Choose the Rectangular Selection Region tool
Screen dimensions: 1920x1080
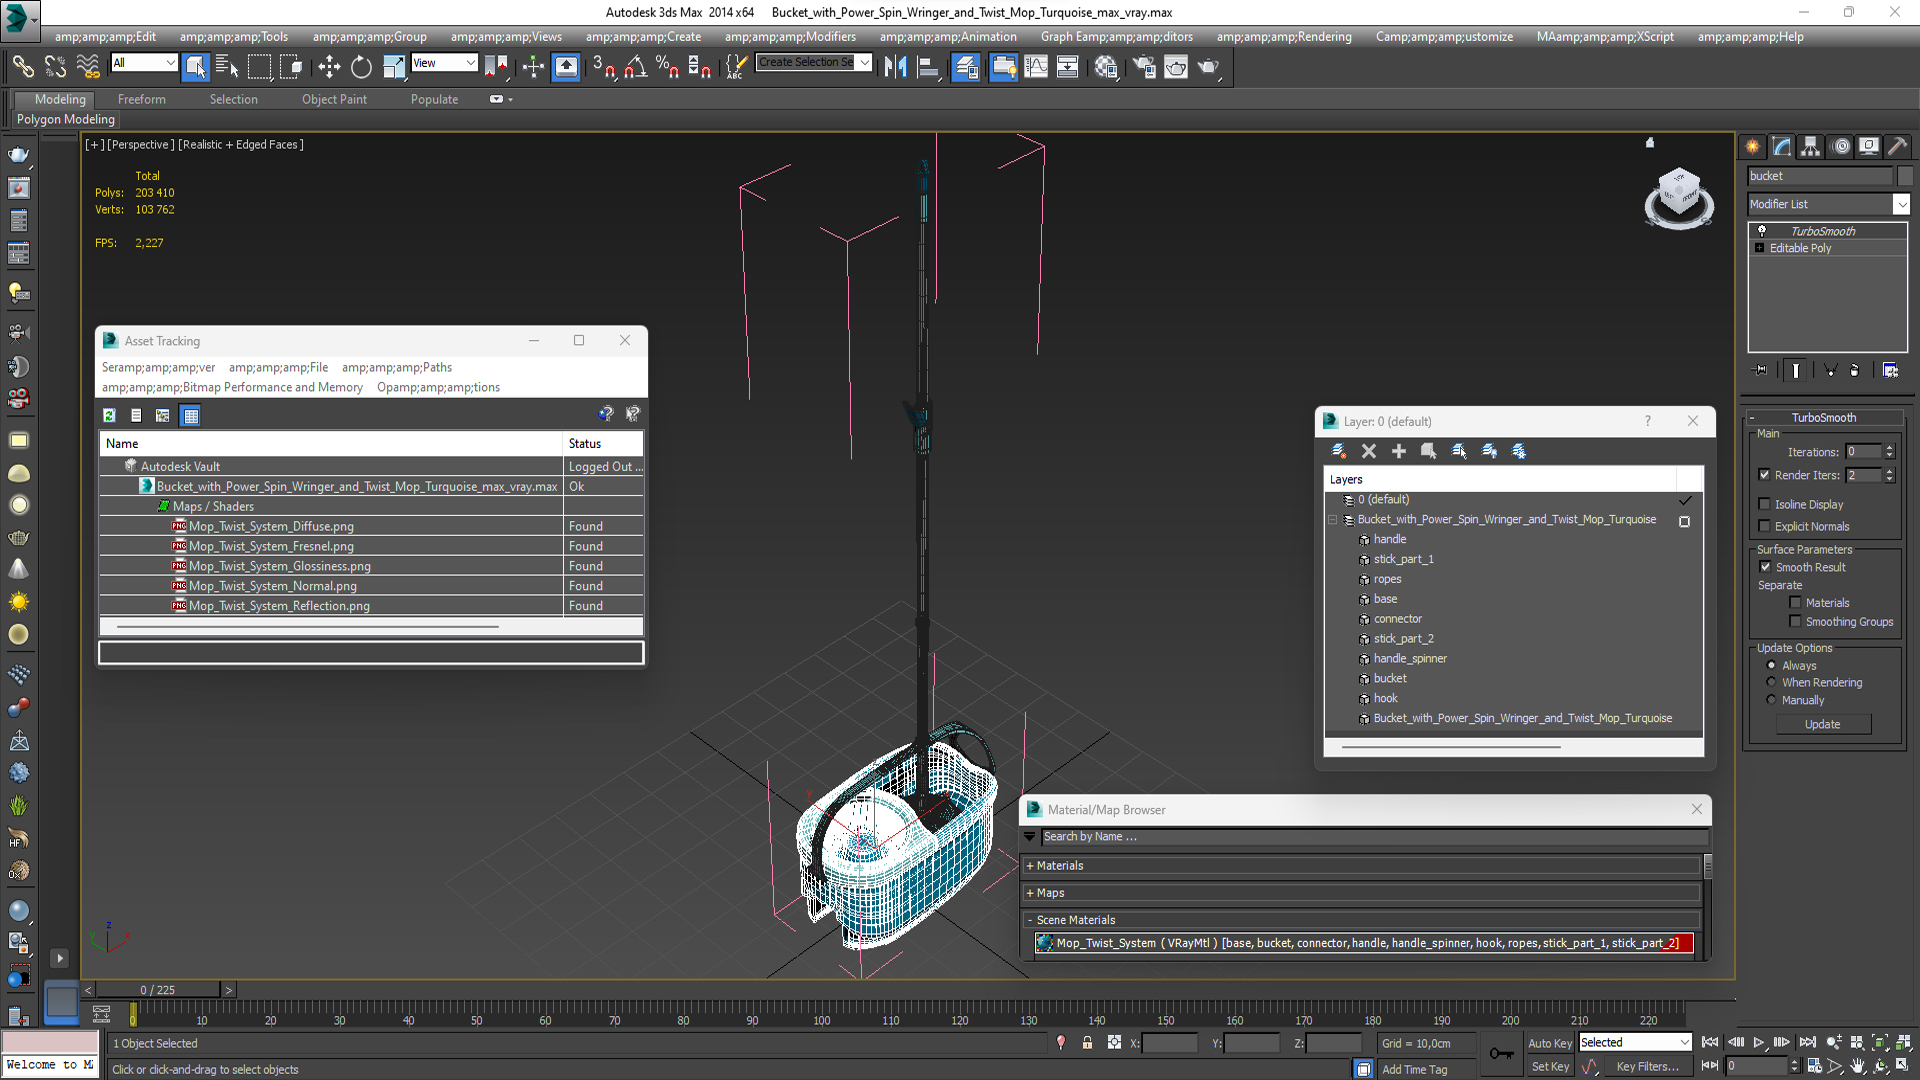(259, 67)
